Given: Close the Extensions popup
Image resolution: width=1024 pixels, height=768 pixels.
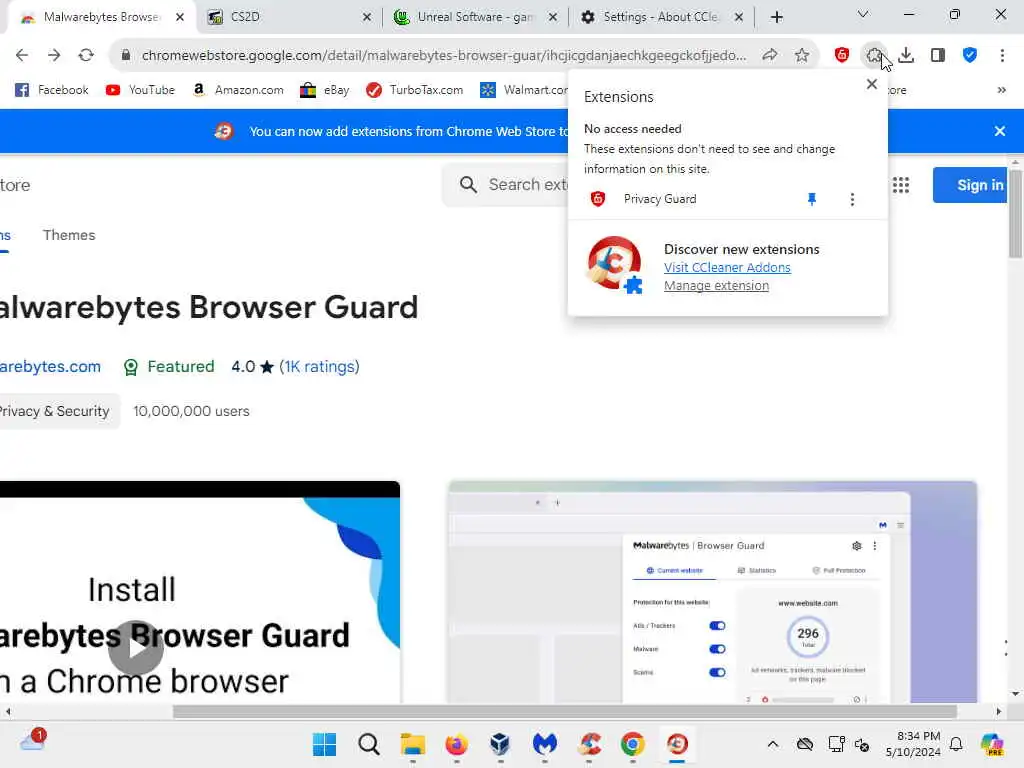Looking at the screenshot, I should point(871,84).
